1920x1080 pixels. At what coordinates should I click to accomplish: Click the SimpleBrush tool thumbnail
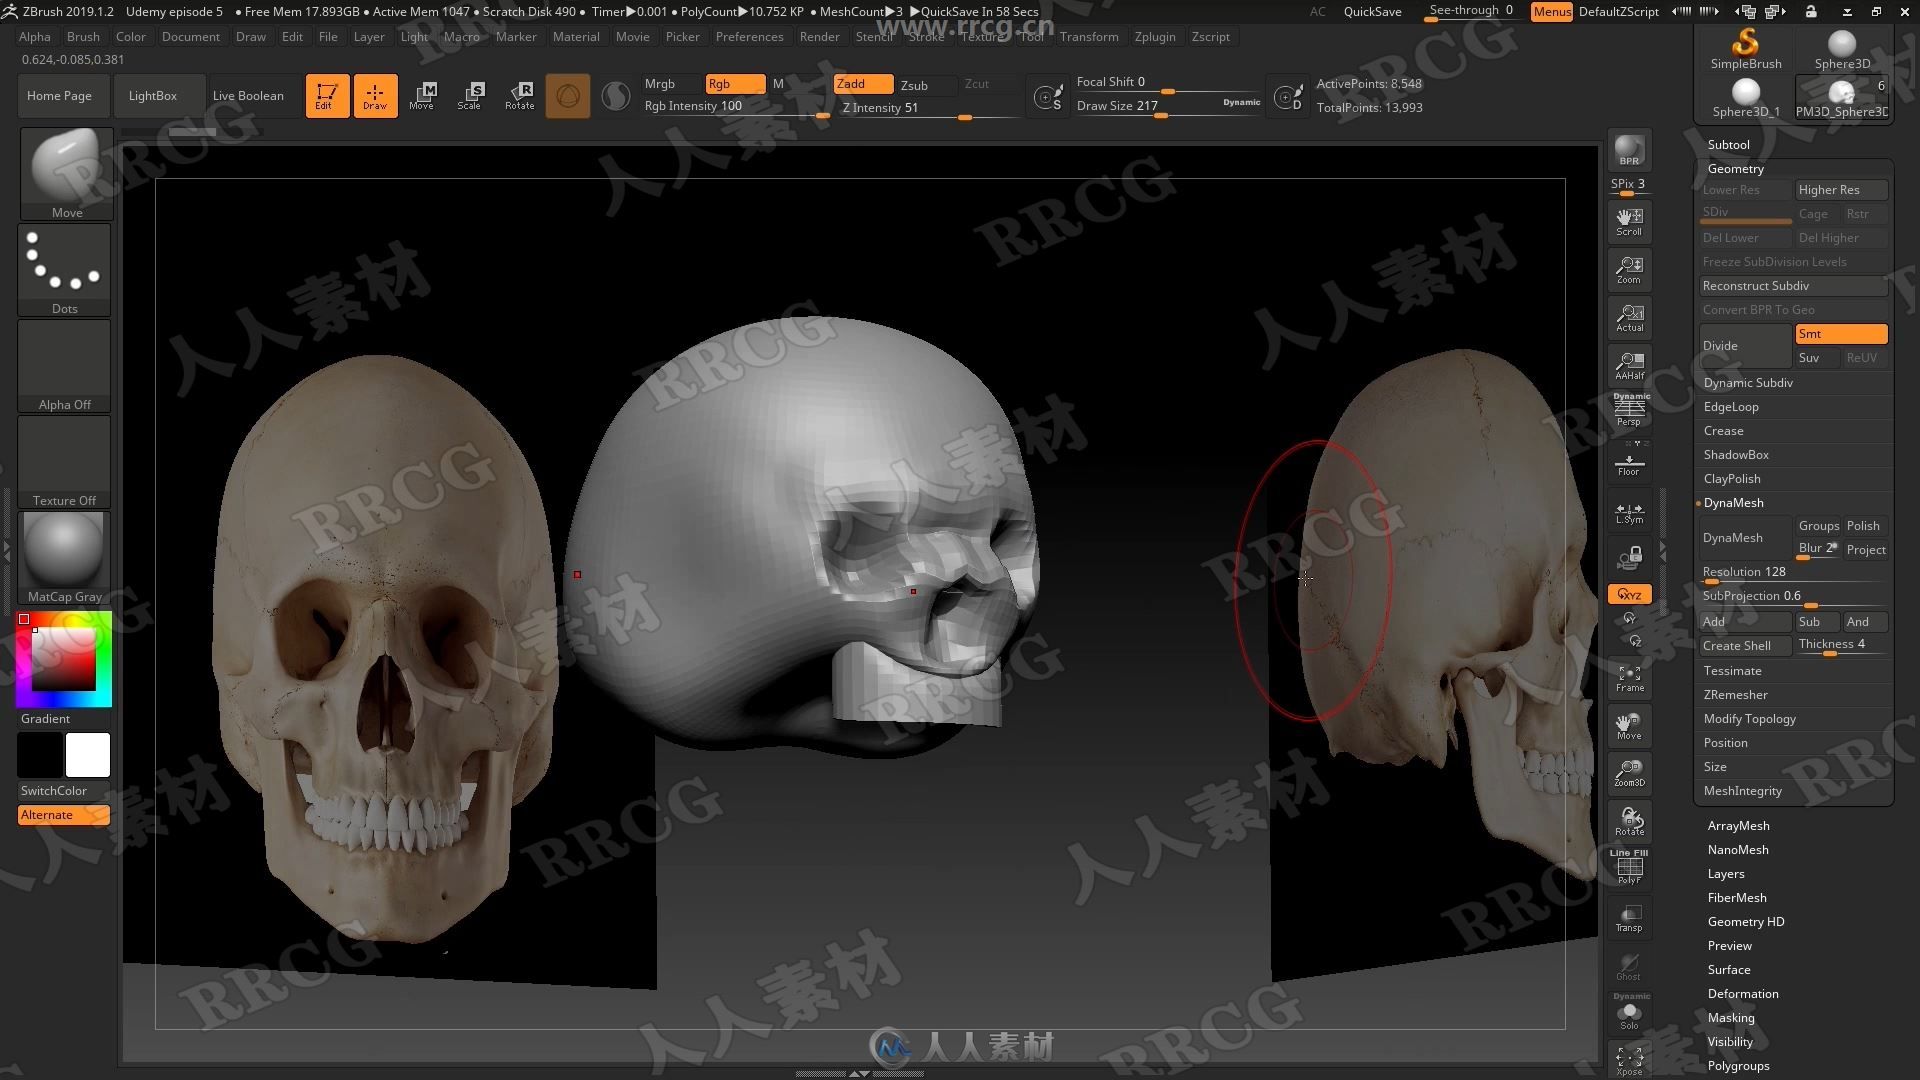click(x=1745, y=50)
